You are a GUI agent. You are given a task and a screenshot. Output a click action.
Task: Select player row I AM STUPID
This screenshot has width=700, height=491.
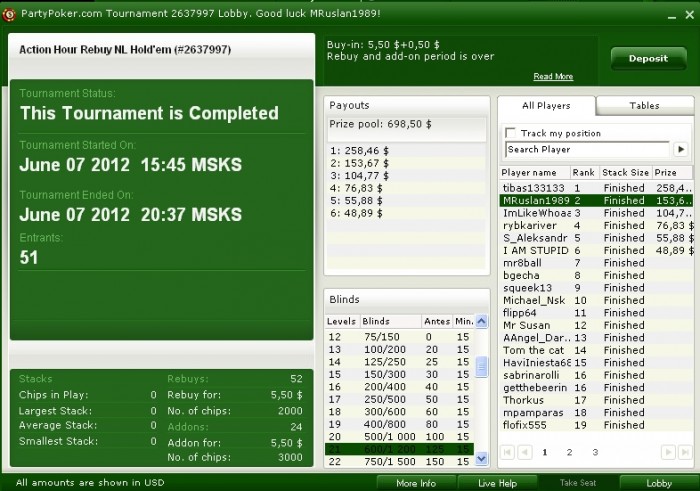tap(596, 250)
